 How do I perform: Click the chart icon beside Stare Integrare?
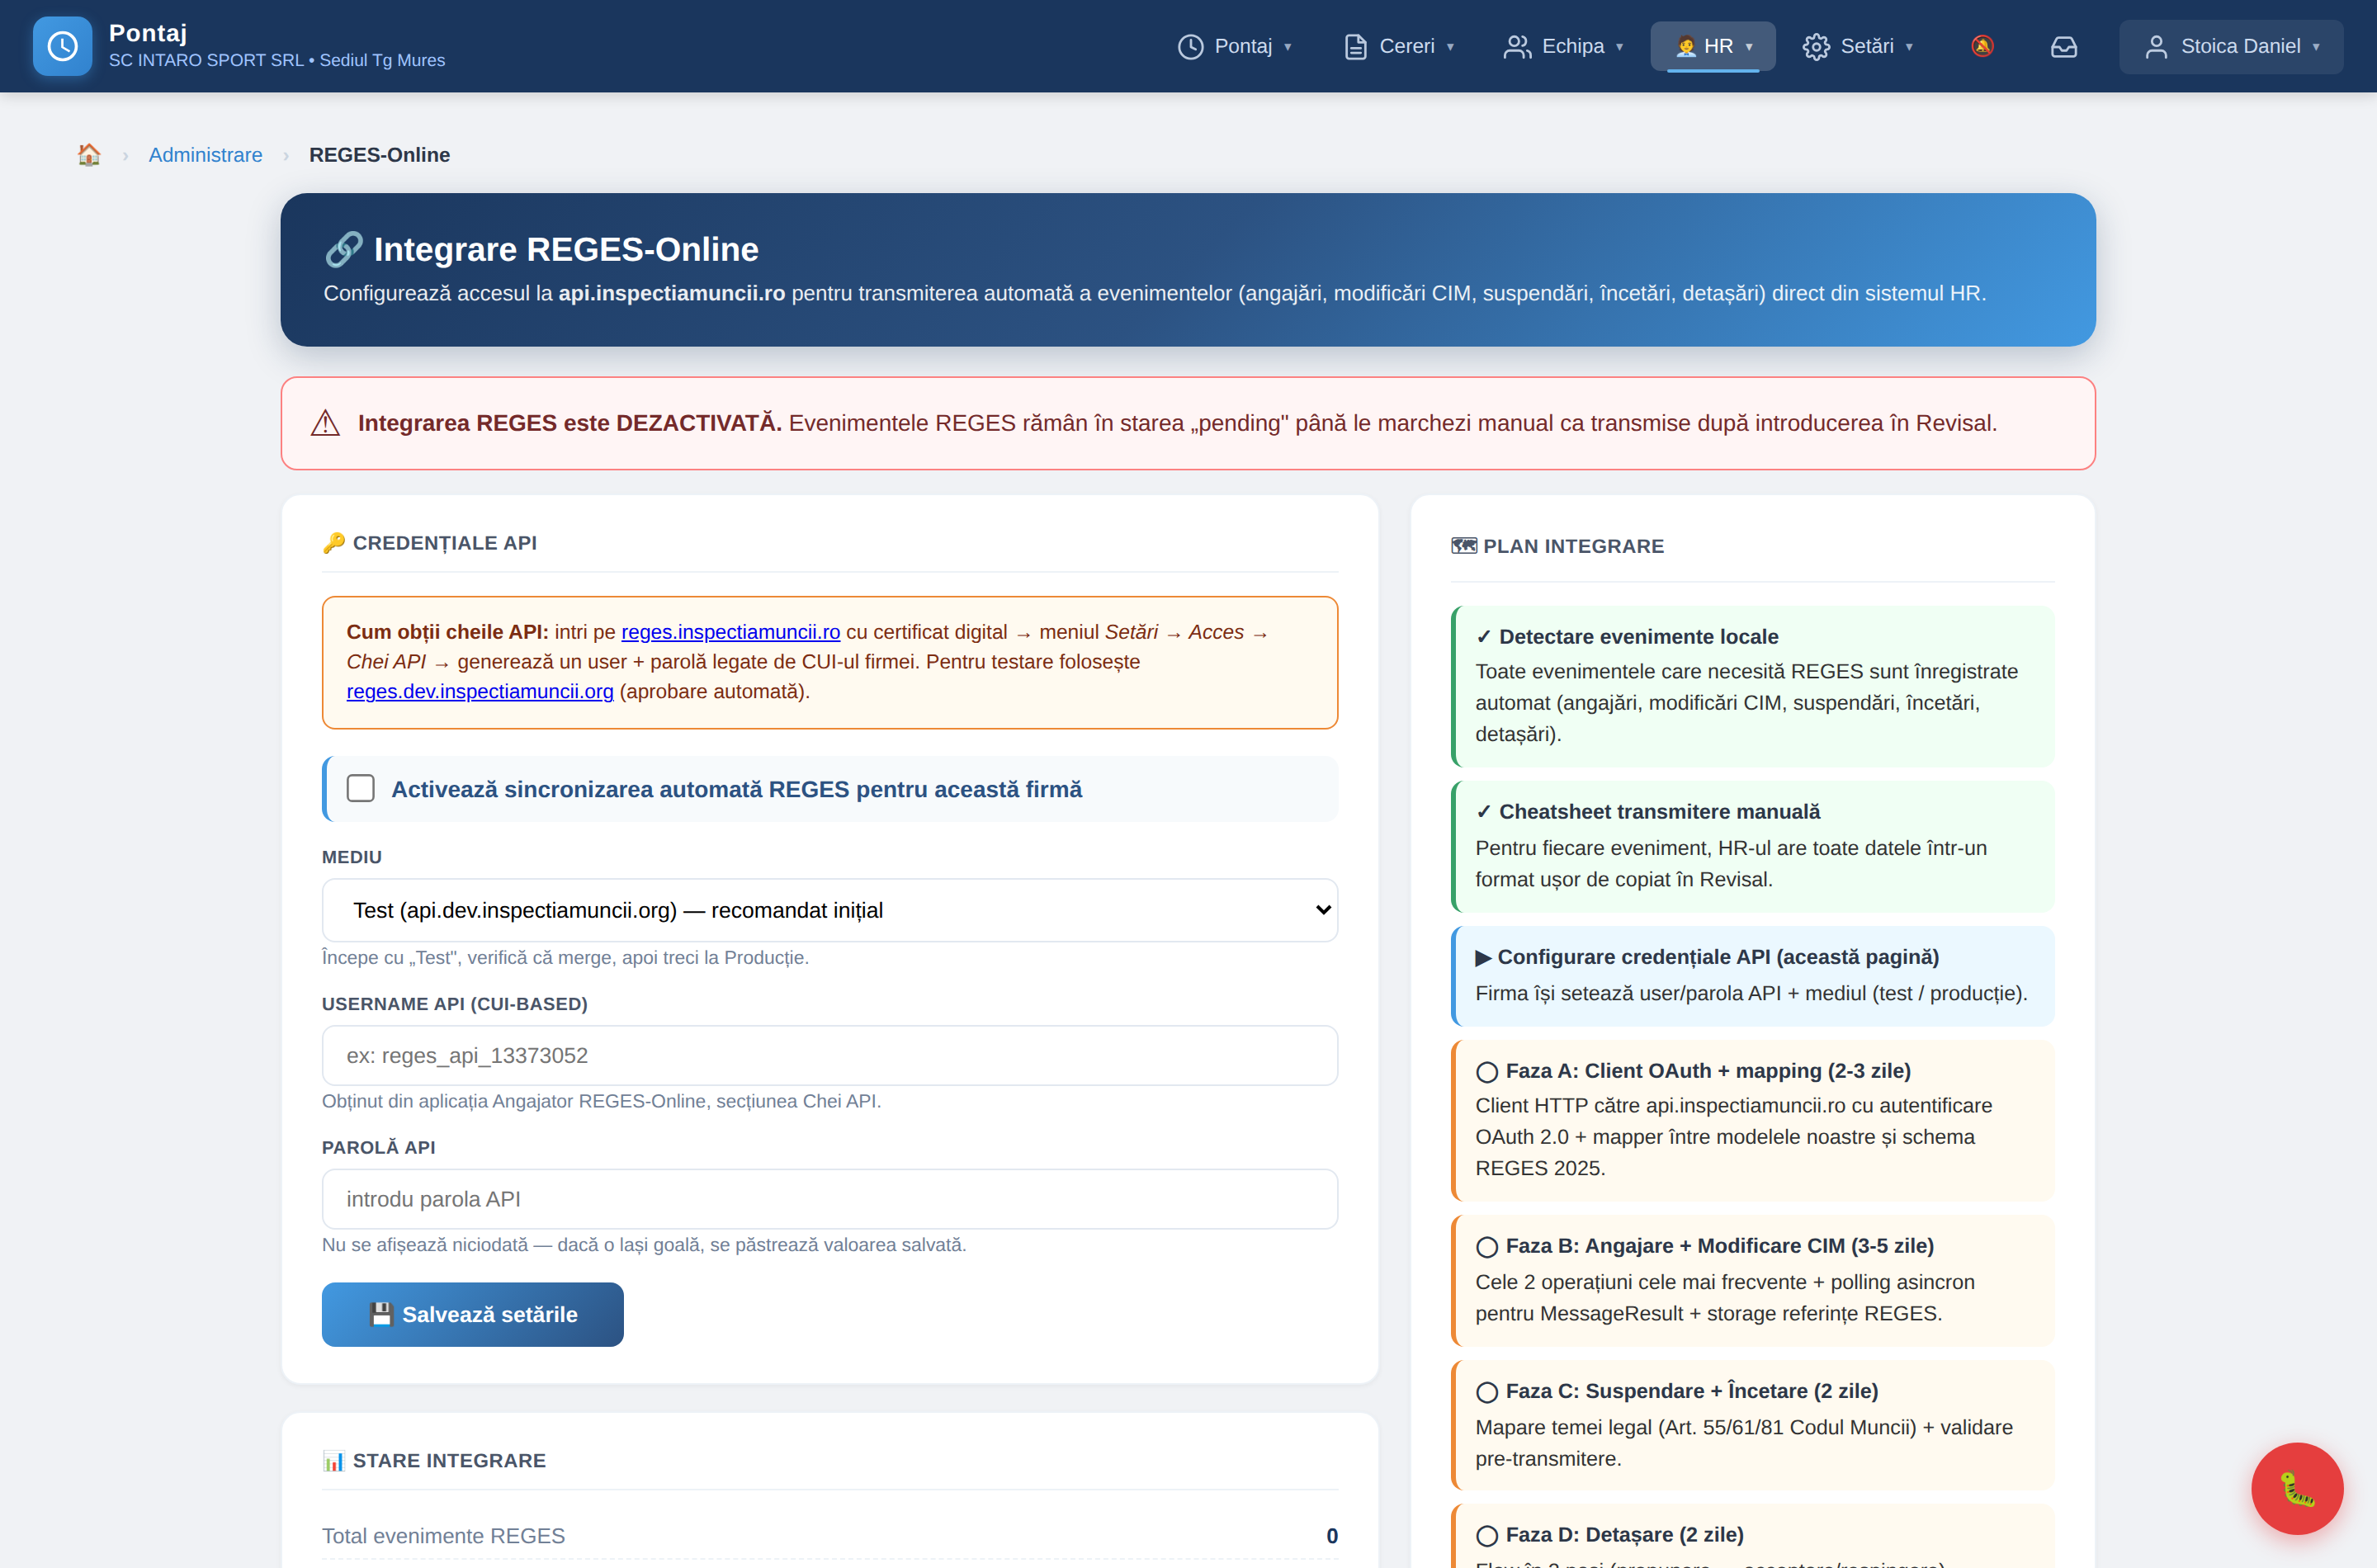[334, 1461]
